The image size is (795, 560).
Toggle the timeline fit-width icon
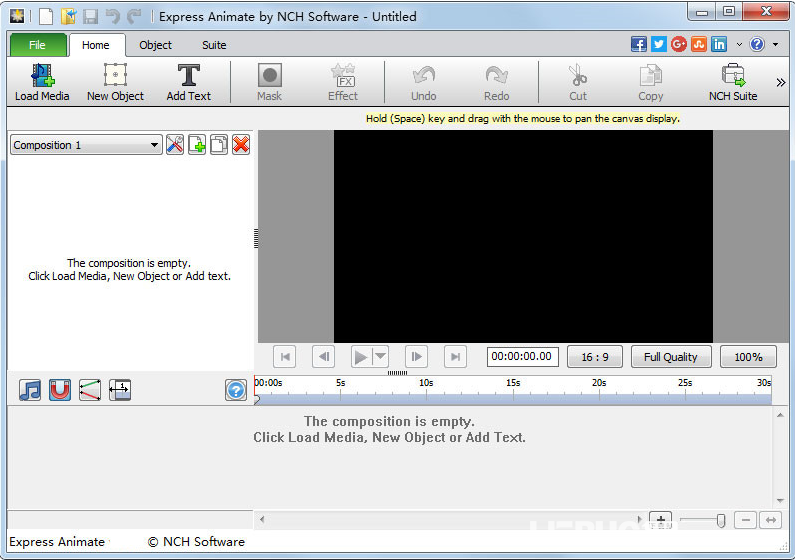tap(120, 390)
